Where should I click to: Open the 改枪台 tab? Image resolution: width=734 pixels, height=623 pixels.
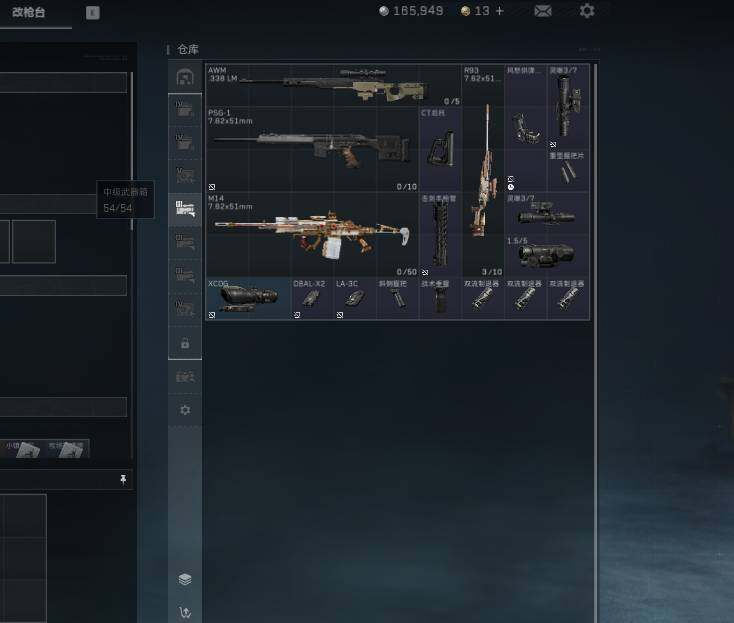point(29,13)
